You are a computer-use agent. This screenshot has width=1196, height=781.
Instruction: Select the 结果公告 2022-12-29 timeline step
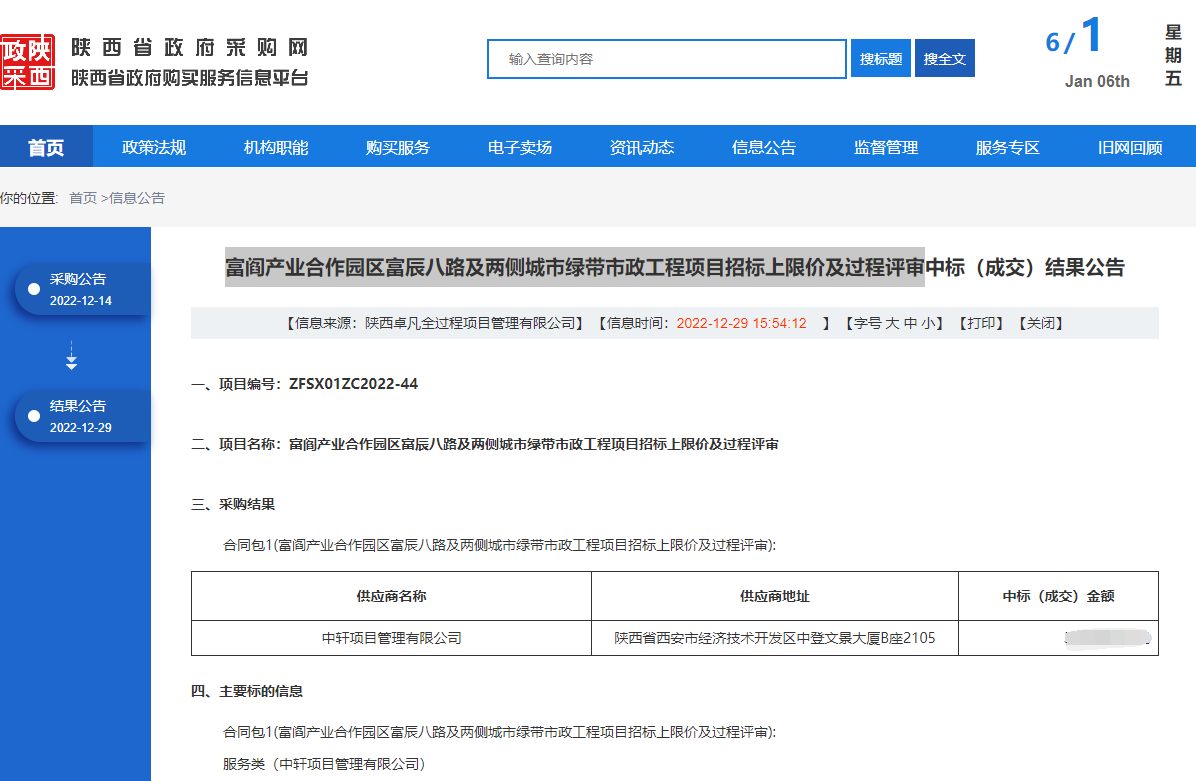81,416
